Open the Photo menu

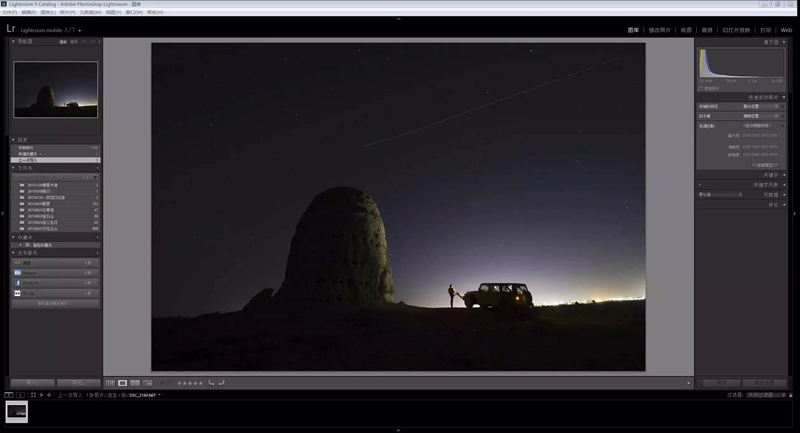(x=67, y=12)
